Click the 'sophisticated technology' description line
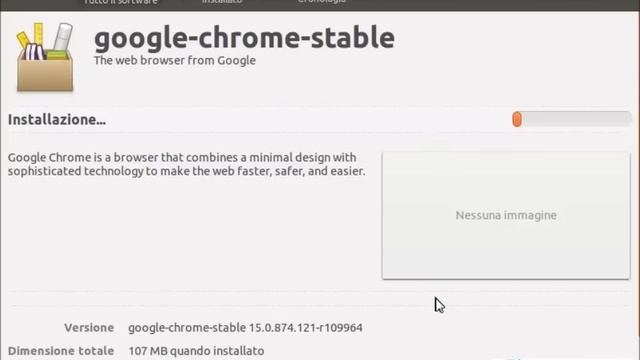This screenshot has height=360, width=640. point(187,171)
